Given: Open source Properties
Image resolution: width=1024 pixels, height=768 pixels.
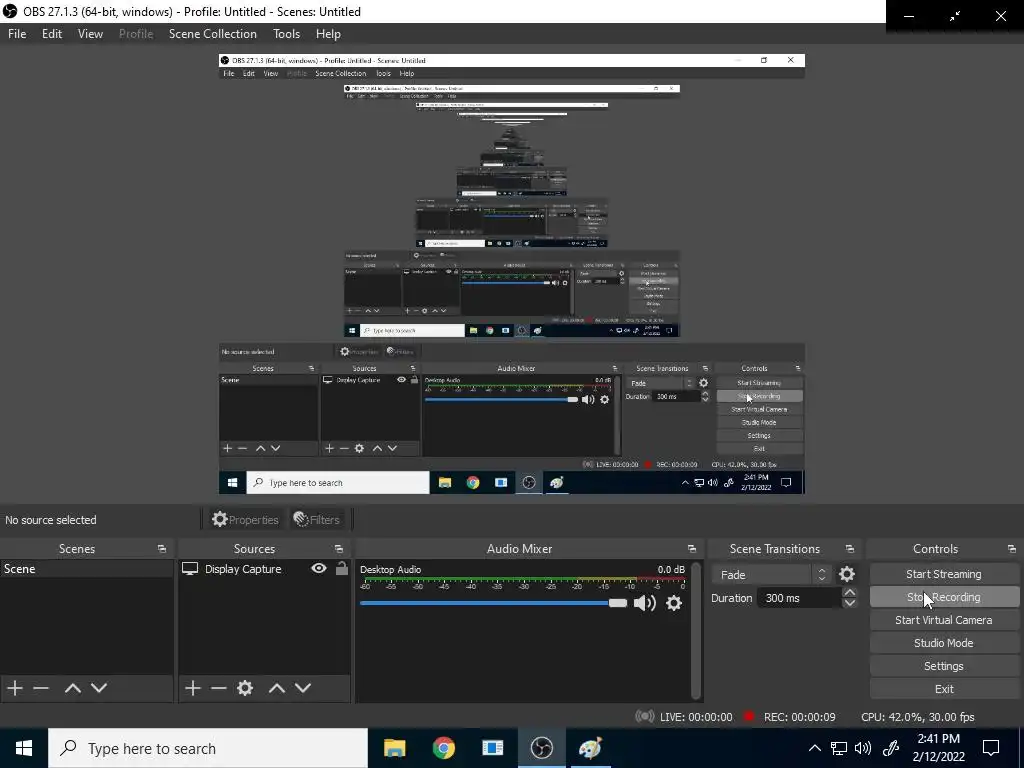Looking at the screenshot, I should coord(245,520).
